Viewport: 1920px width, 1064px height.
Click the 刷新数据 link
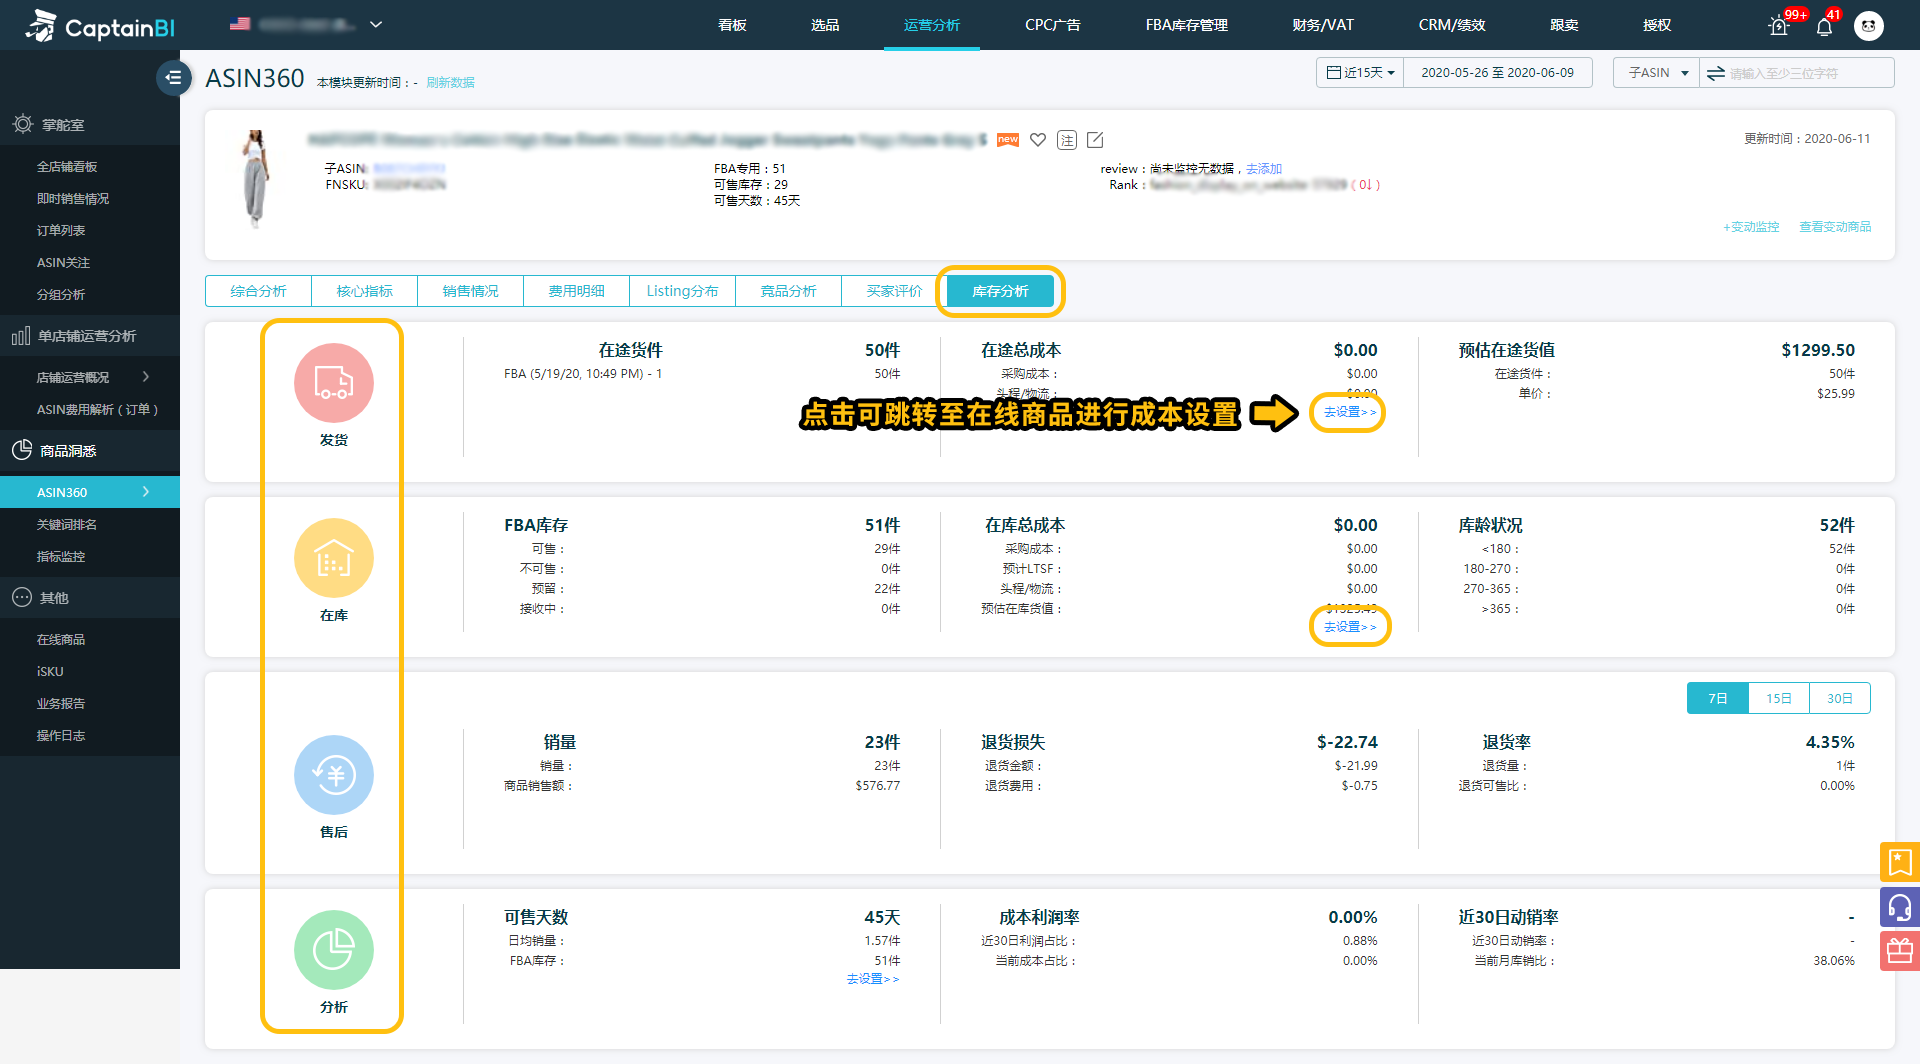coord(450,82)
